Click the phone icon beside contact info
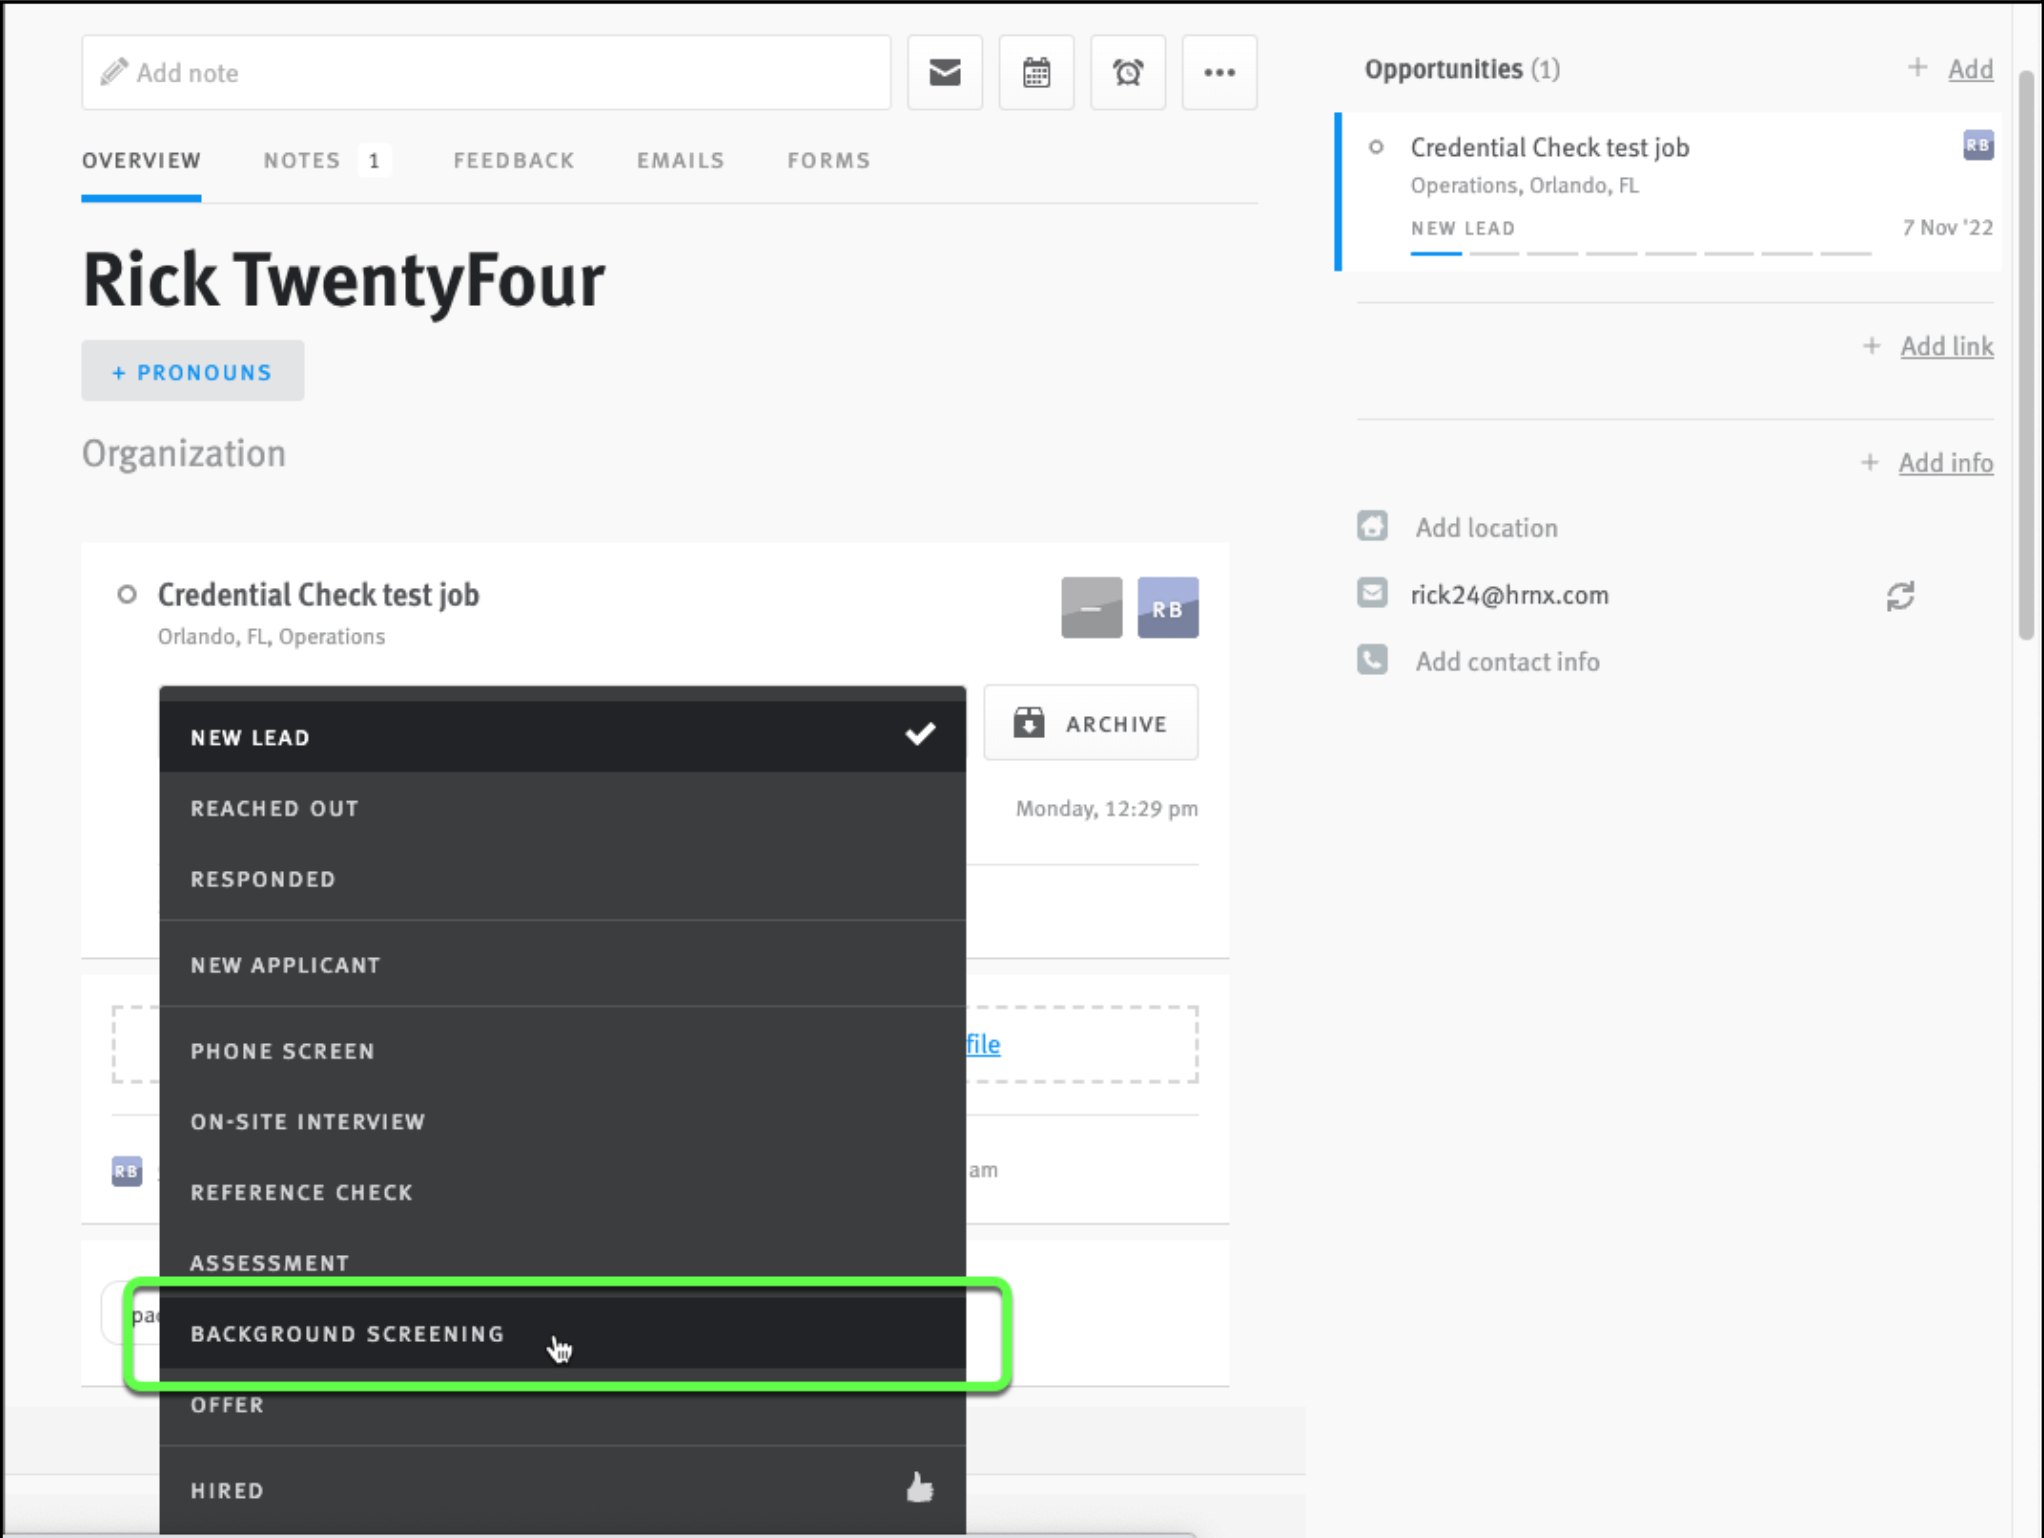2044x1538 pixels. click(1372, 660)
